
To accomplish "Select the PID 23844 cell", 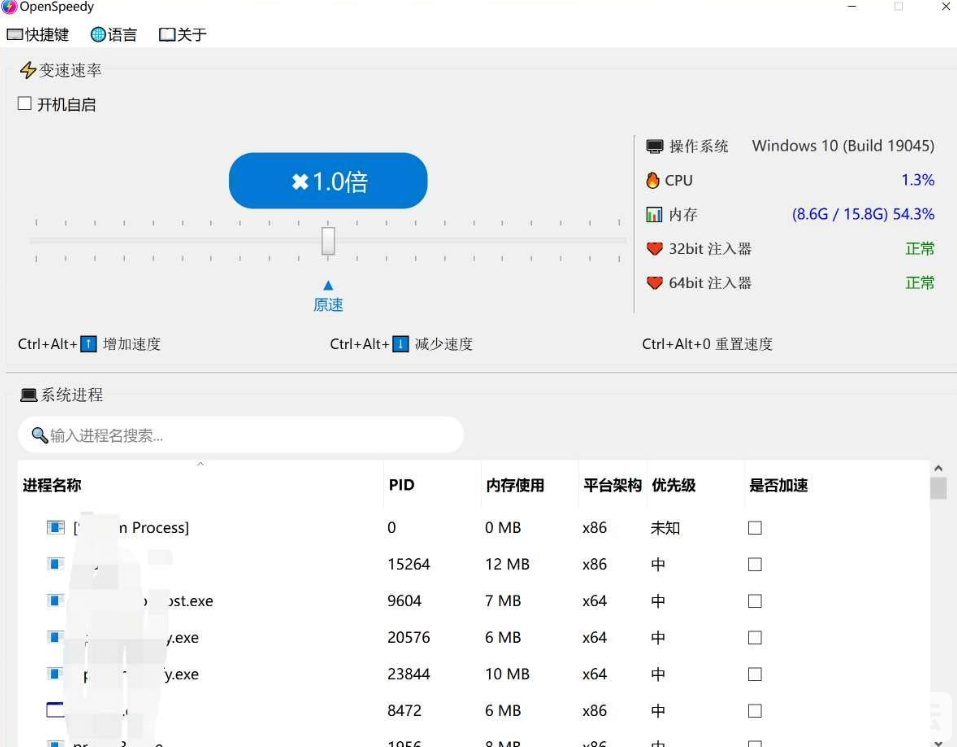I will (409, 674).
